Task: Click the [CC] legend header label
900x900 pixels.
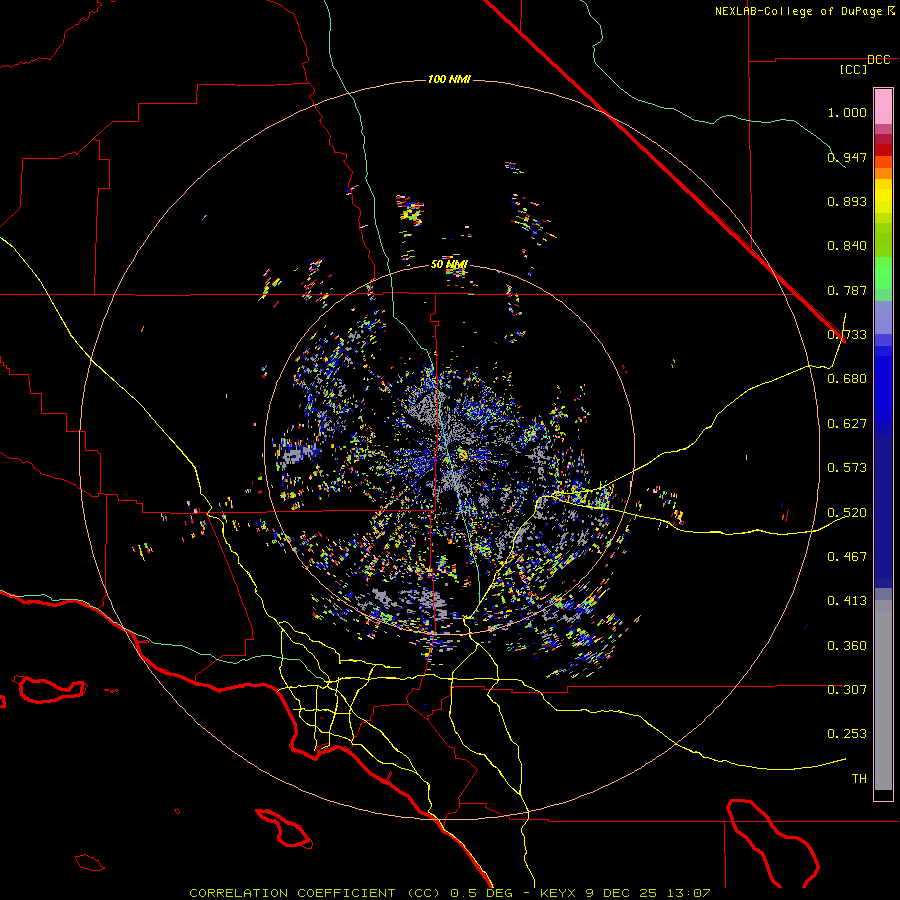Action: coord(854,69)
